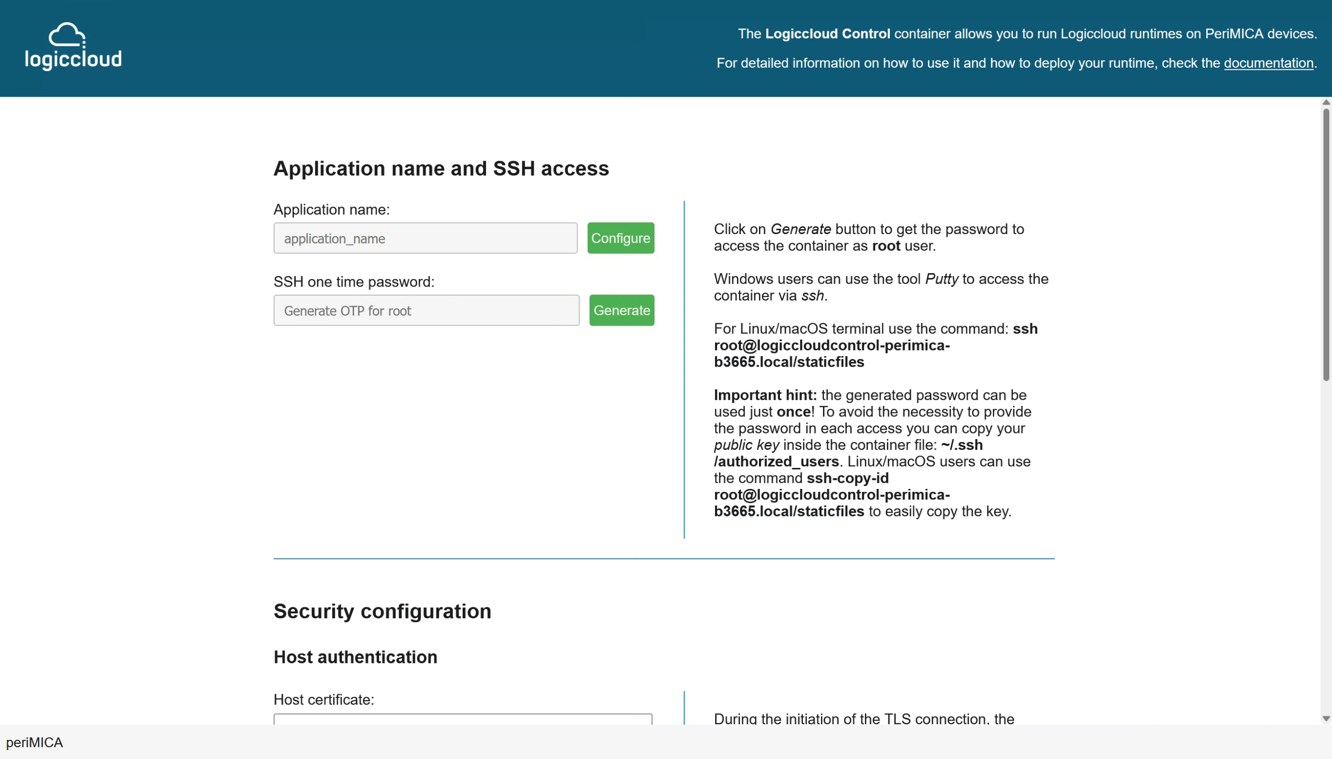Click the italic 'Putty' word in help text
1332x759 pixels.
click(x=941, y=279)
